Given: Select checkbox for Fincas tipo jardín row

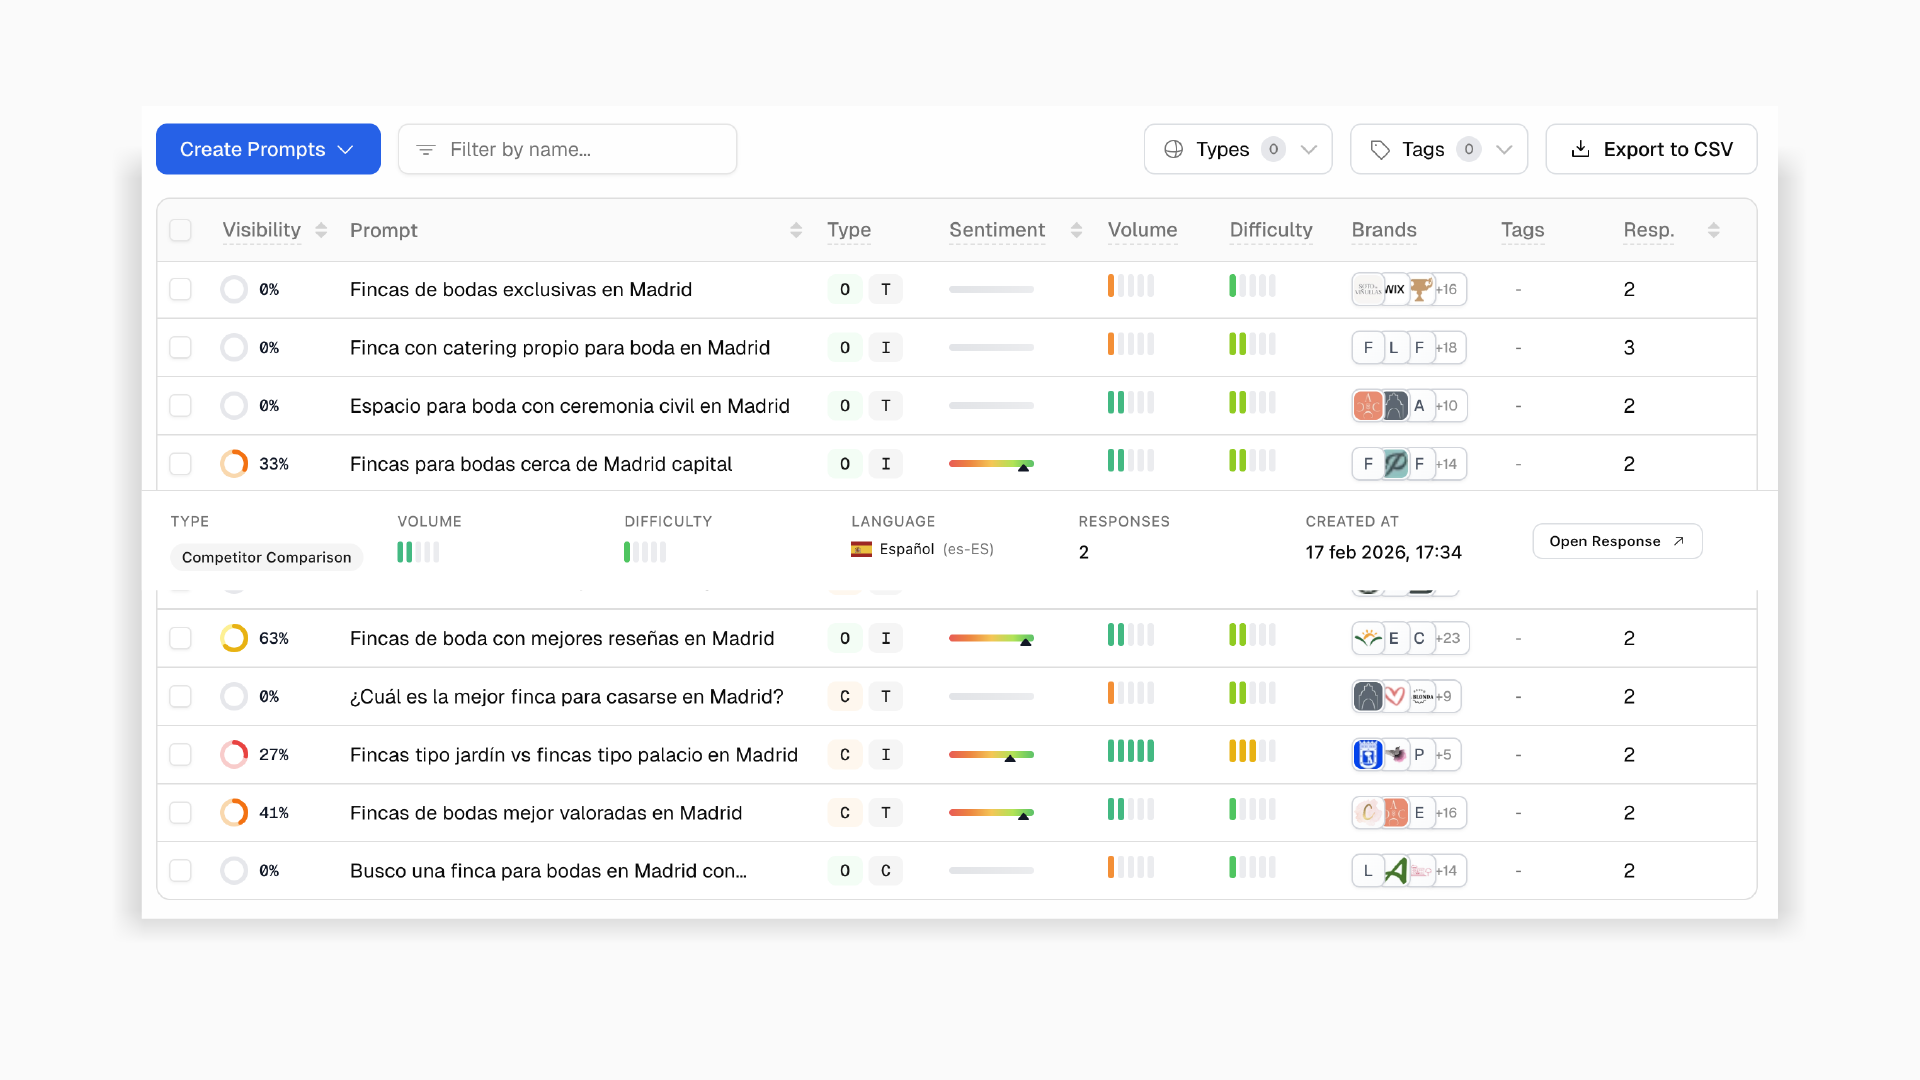Looking at the screenshot, I should [181, 754].
